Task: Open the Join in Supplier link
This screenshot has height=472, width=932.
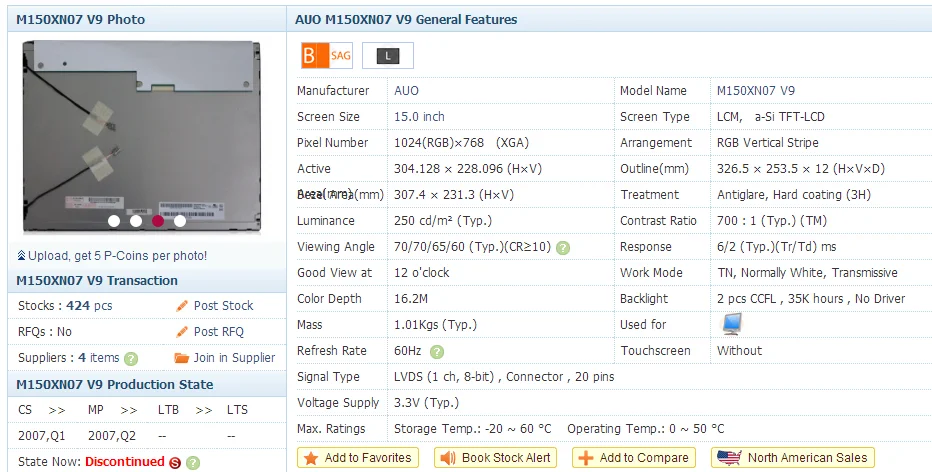Action: click(234, 358)
